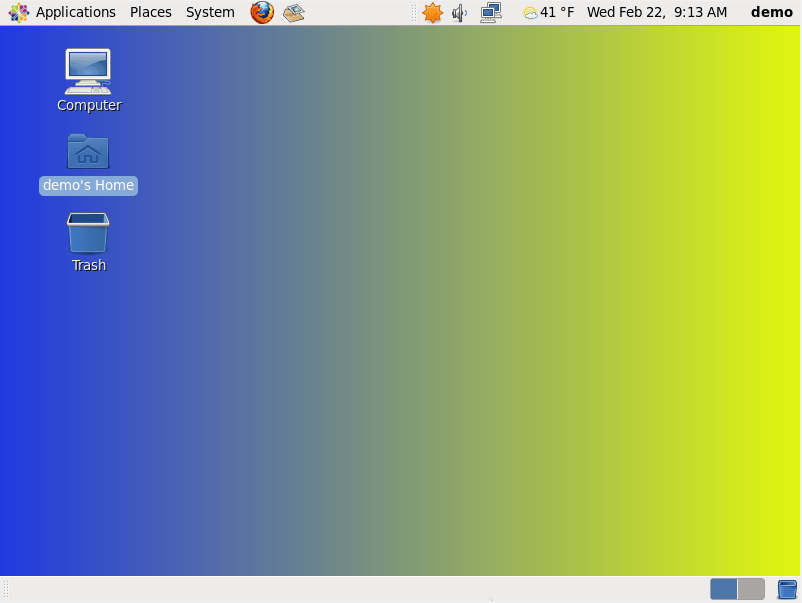Select the Trash icon on desktop
802x603 pixels.
[88, 233]
